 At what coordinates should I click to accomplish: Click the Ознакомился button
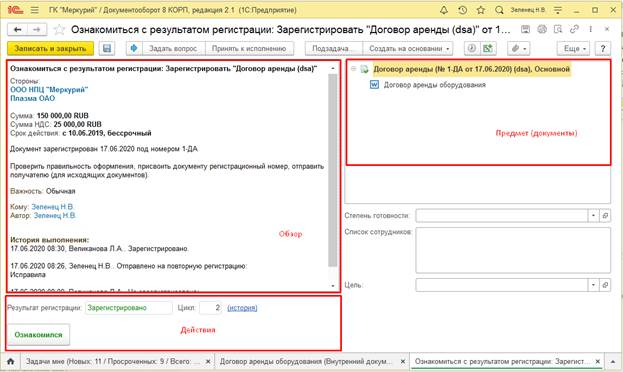tap(39, 335)
